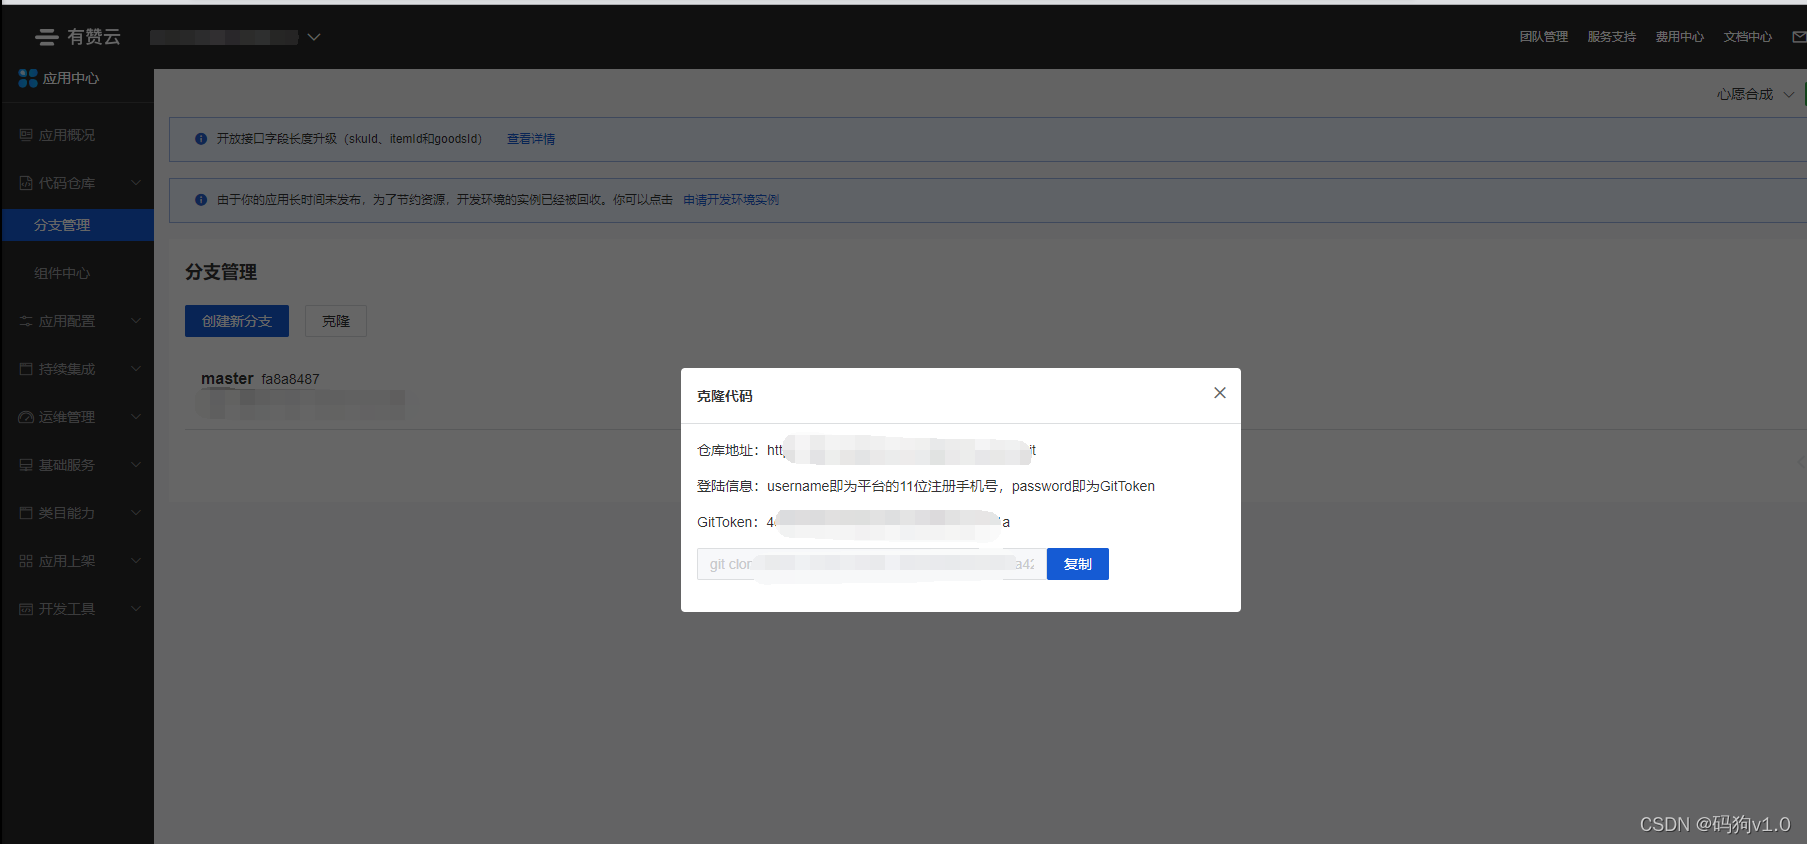Open 团队管理 in top navigation

1544,37
